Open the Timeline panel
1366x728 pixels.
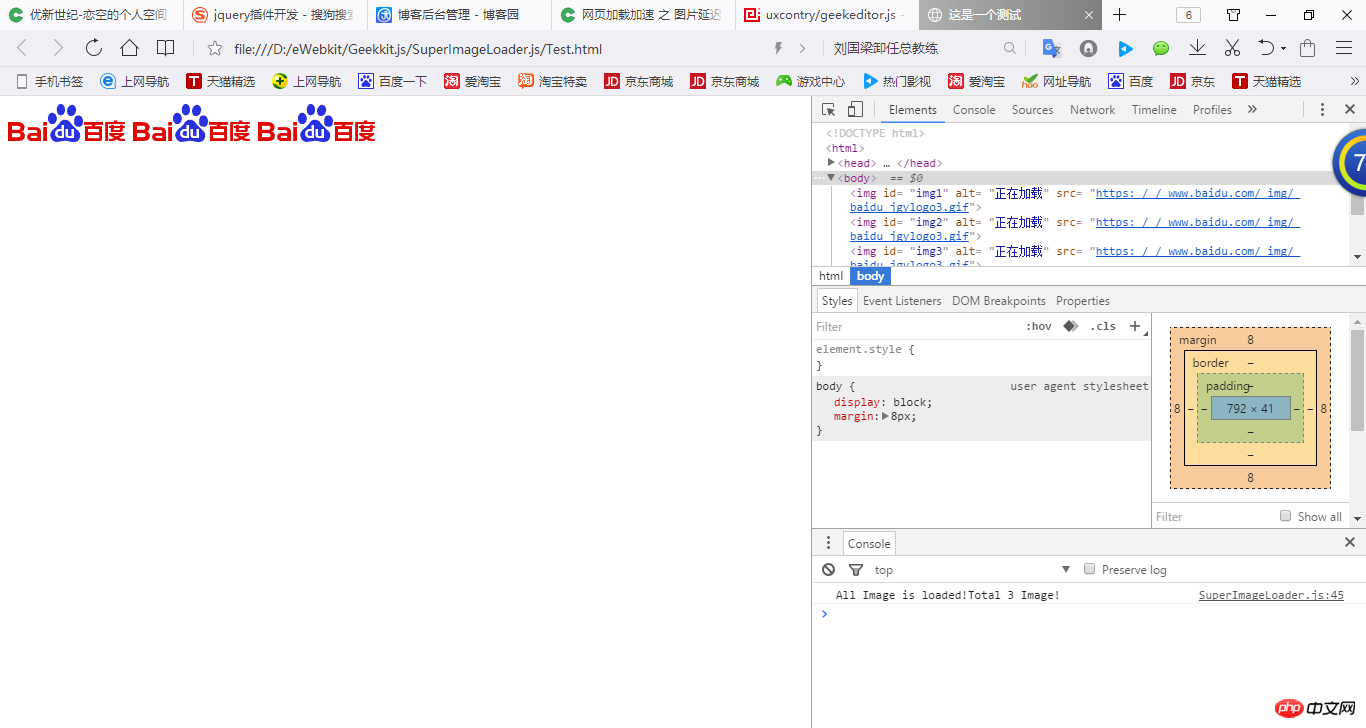pos(1154,110)
